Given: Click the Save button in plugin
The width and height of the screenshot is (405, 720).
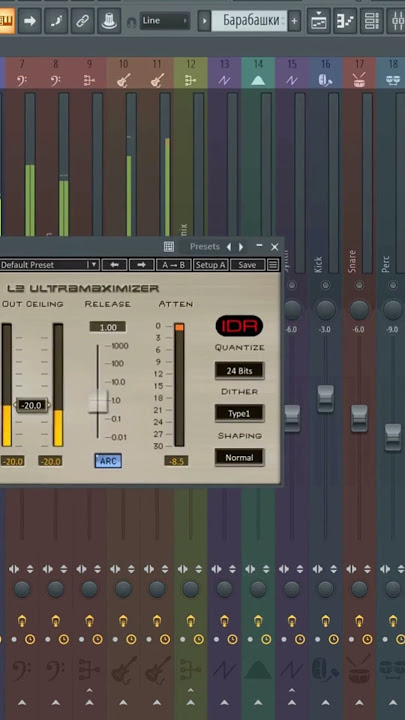Looking at the screenshot, I should coord(248,265).
